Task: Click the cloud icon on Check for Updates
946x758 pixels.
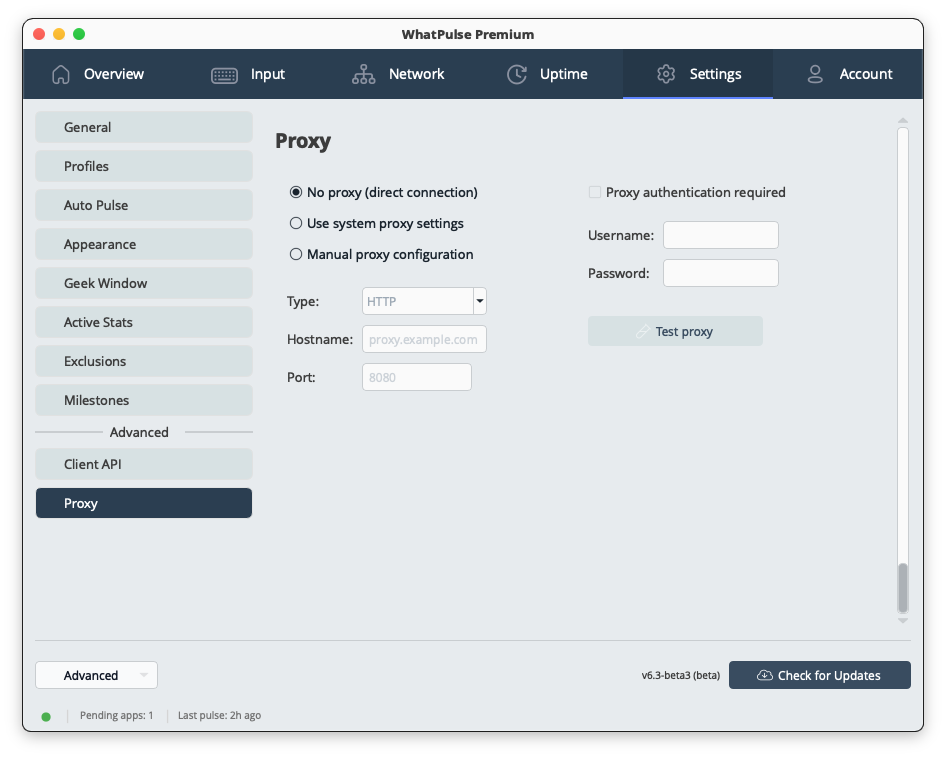Action: (764, 675)
